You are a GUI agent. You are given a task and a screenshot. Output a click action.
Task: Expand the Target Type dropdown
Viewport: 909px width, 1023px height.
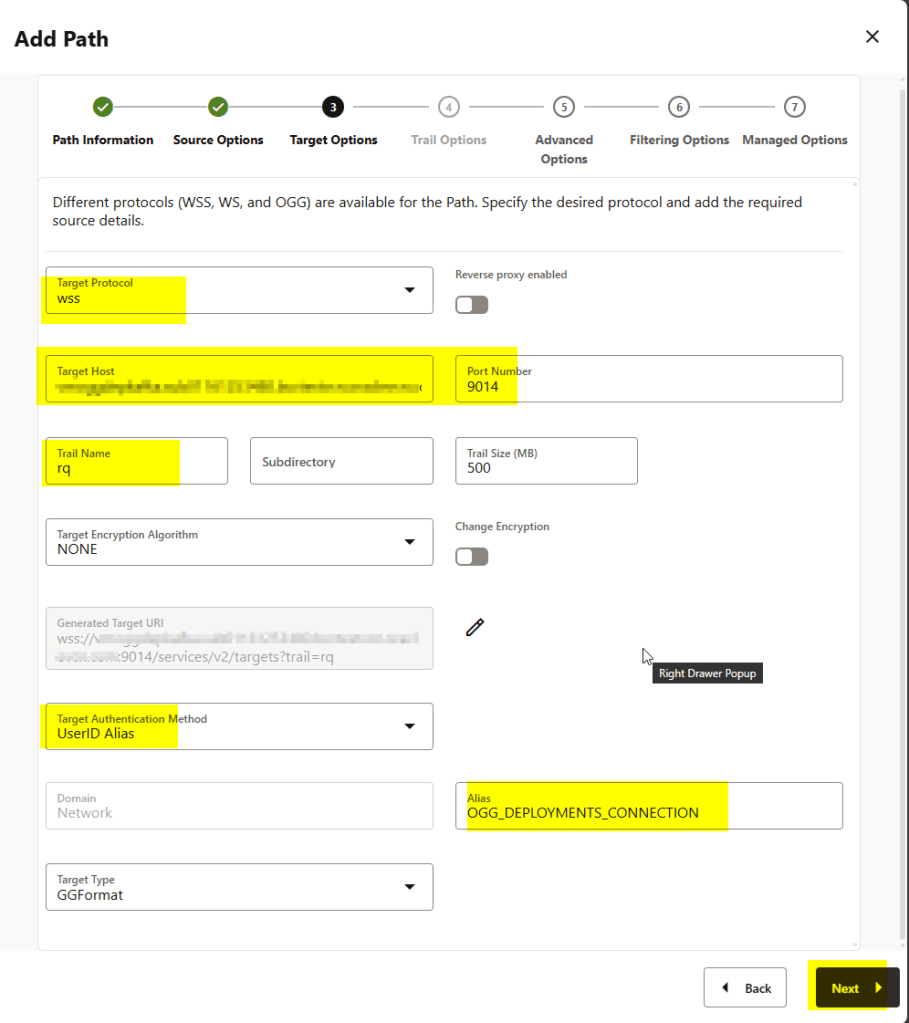[239, 887]
